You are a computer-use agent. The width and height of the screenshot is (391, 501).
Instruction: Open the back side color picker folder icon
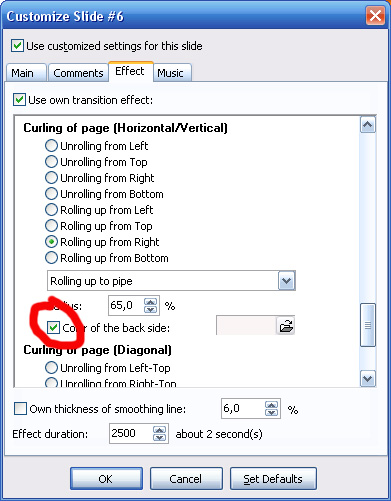[x=286, y=326]
